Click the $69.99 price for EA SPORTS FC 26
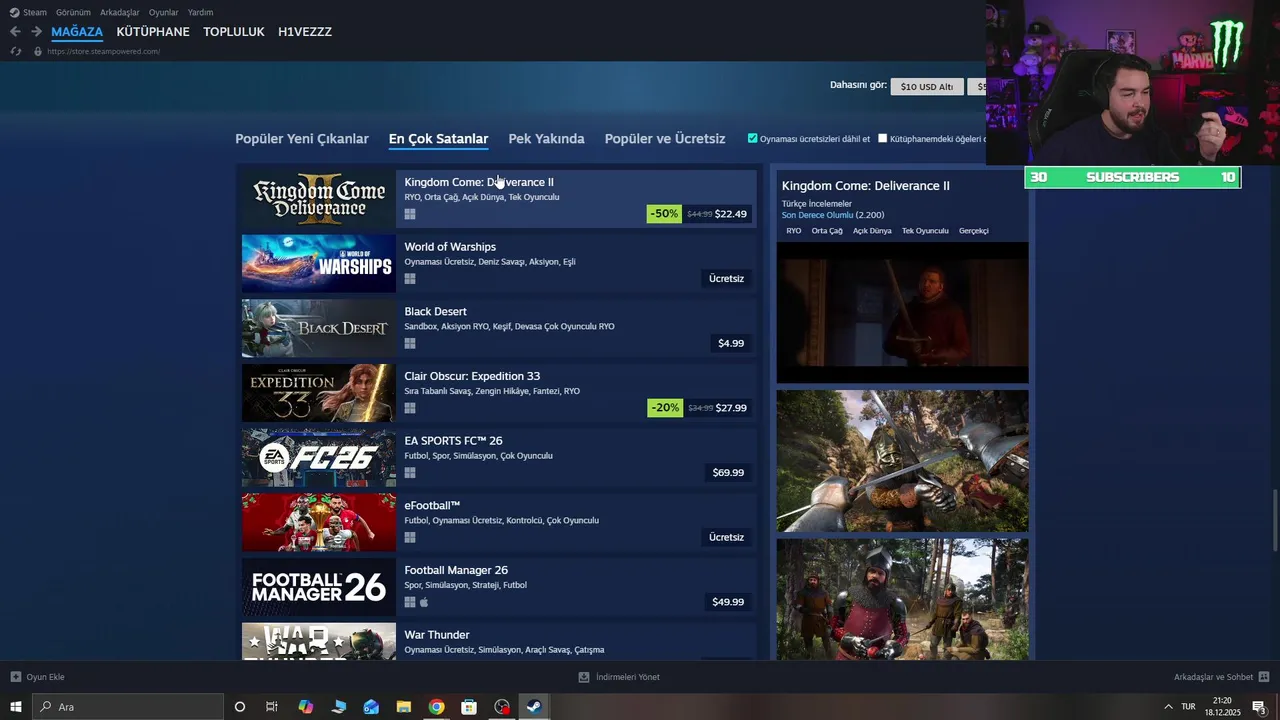 tap(728, 472)
